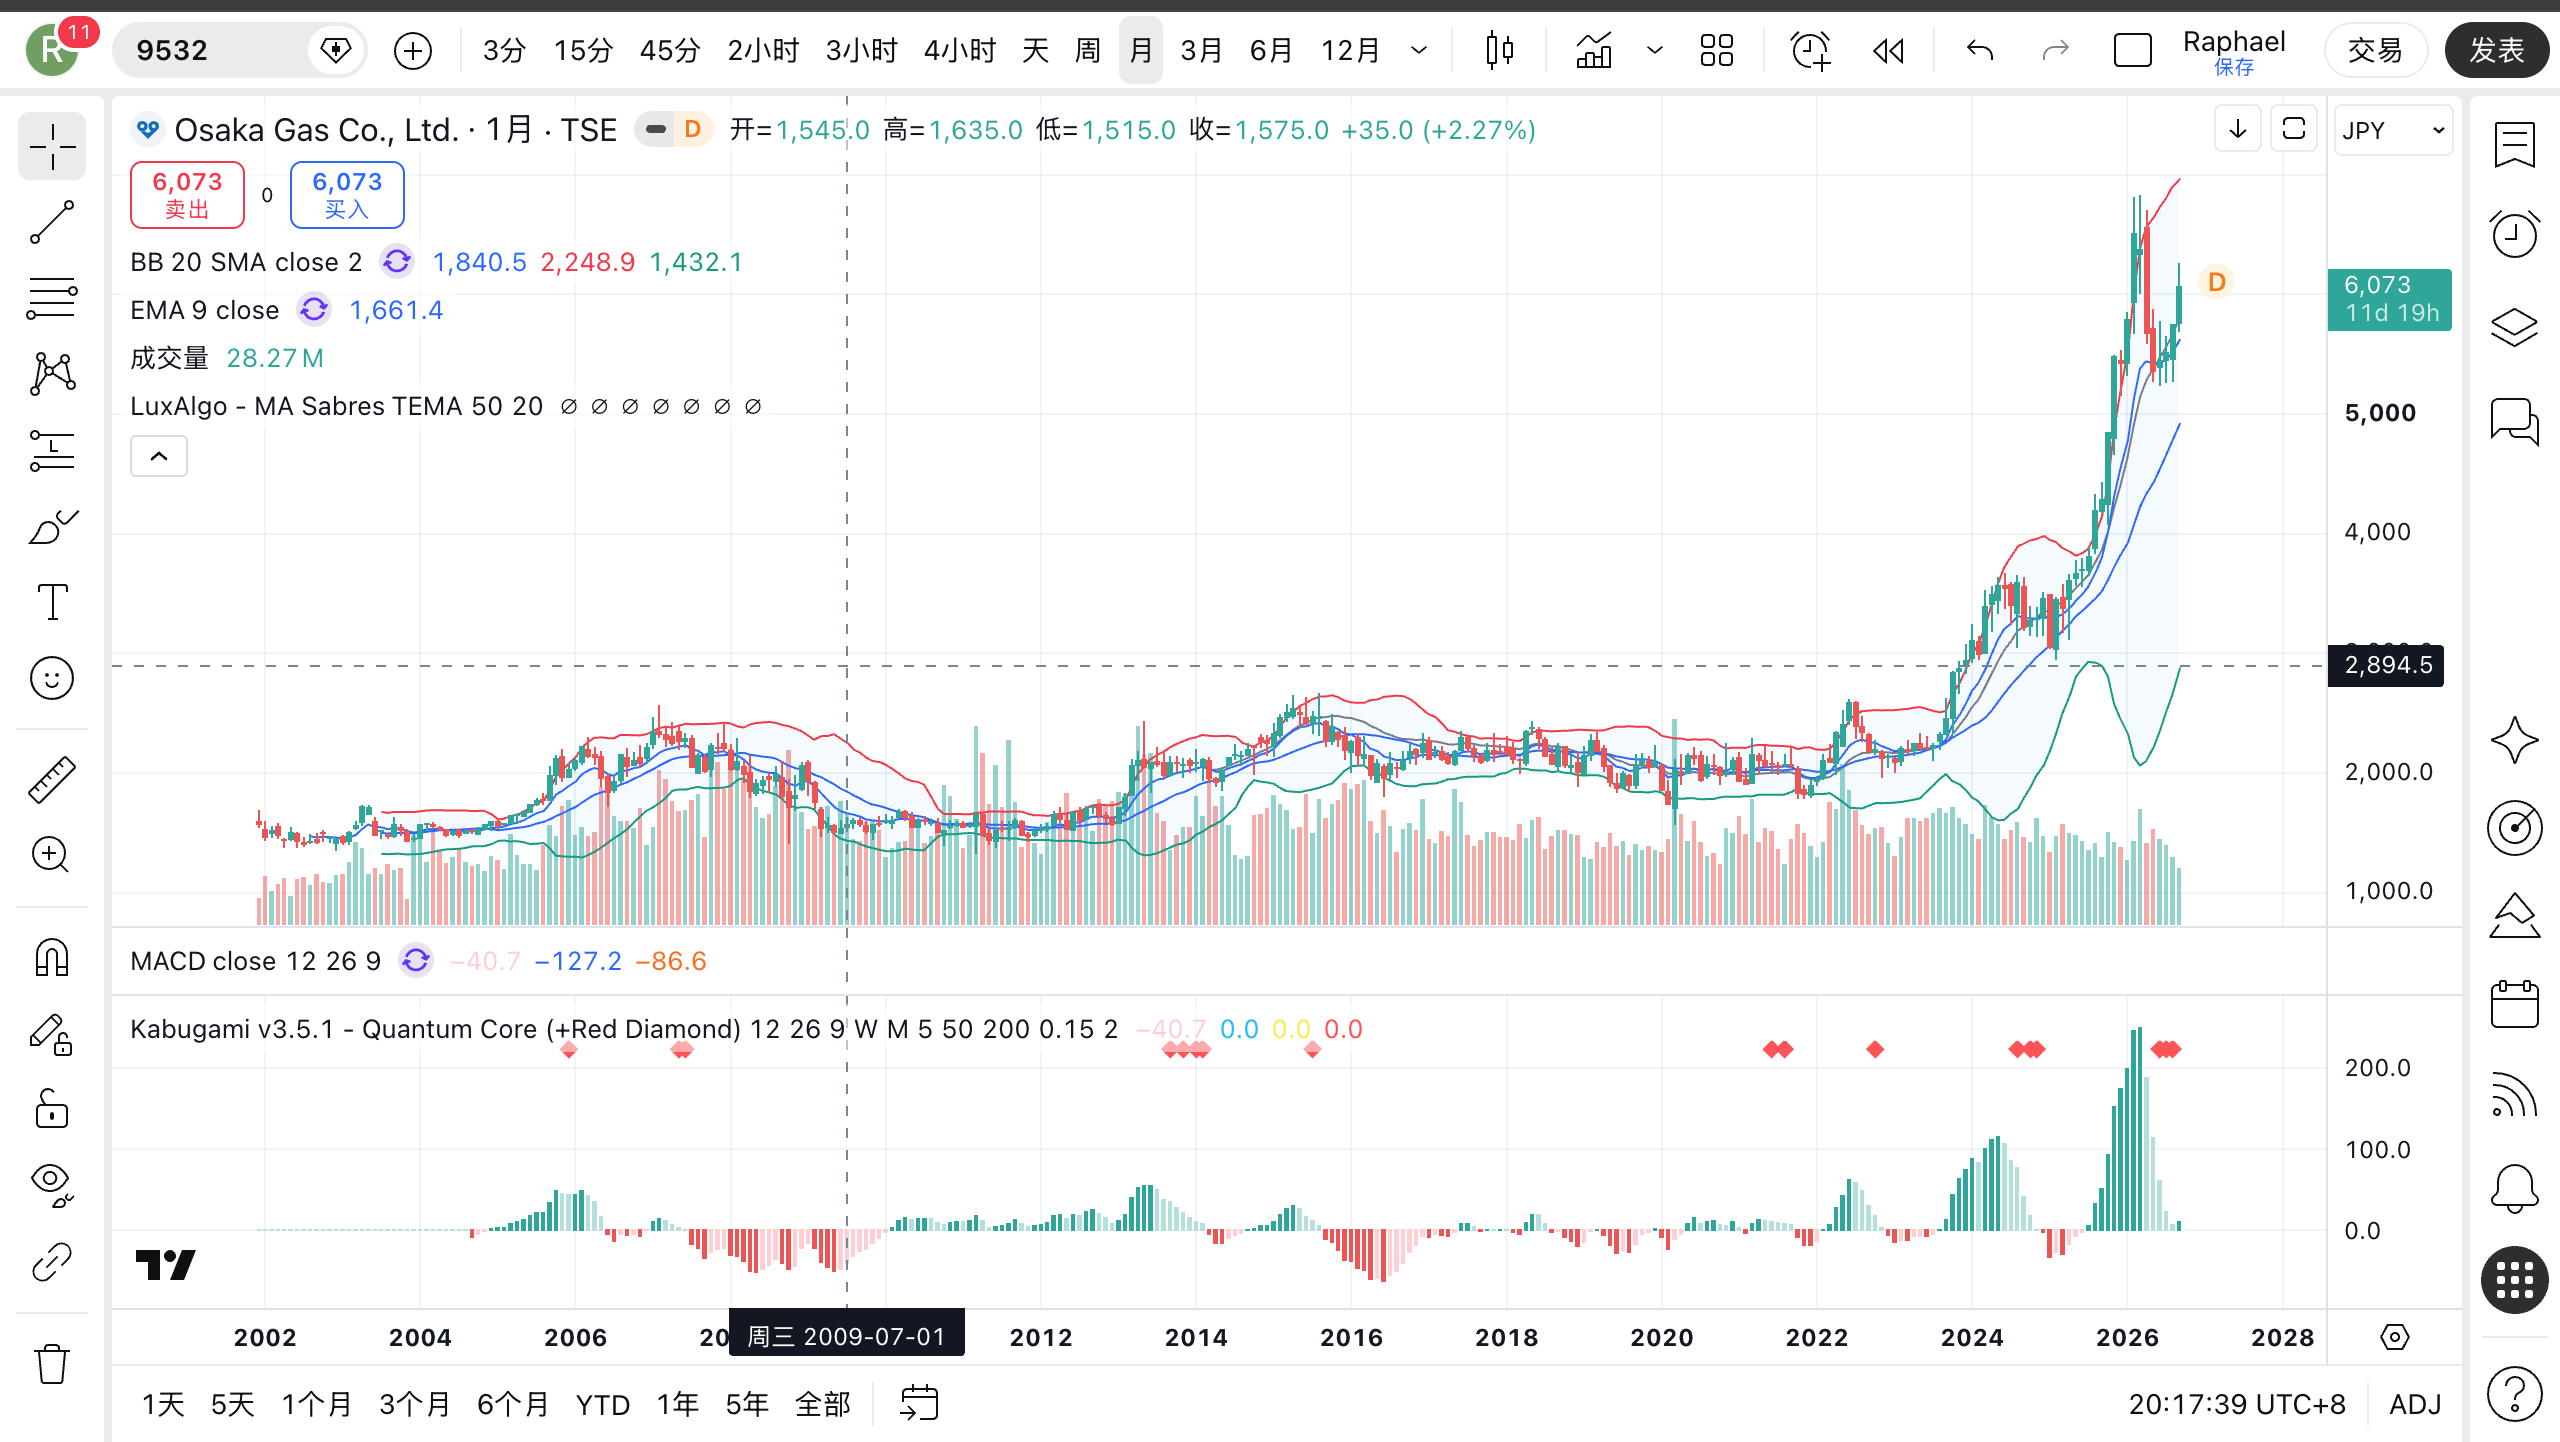Select the EMA 9 close indicator
This screenshot has height=1442, width=2560.
pyautogui.click(x=204, y=310)
